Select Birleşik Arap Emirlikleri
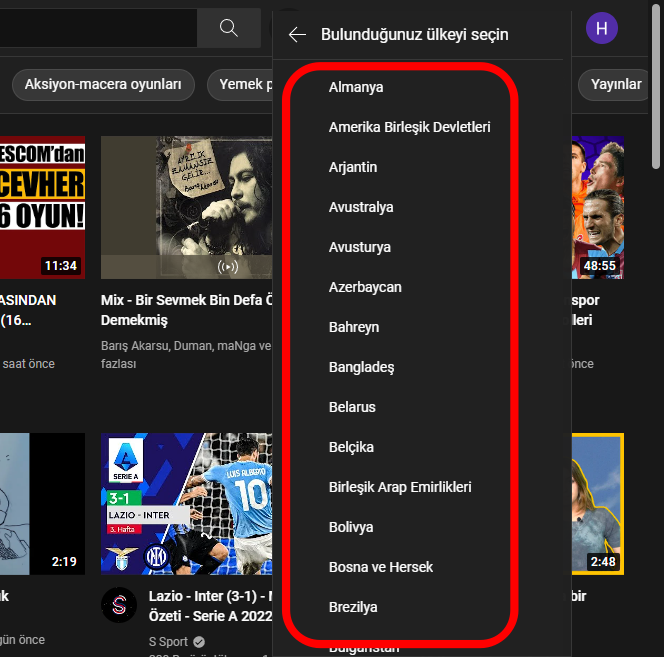664x657 pixels. [x=414, y=487]
